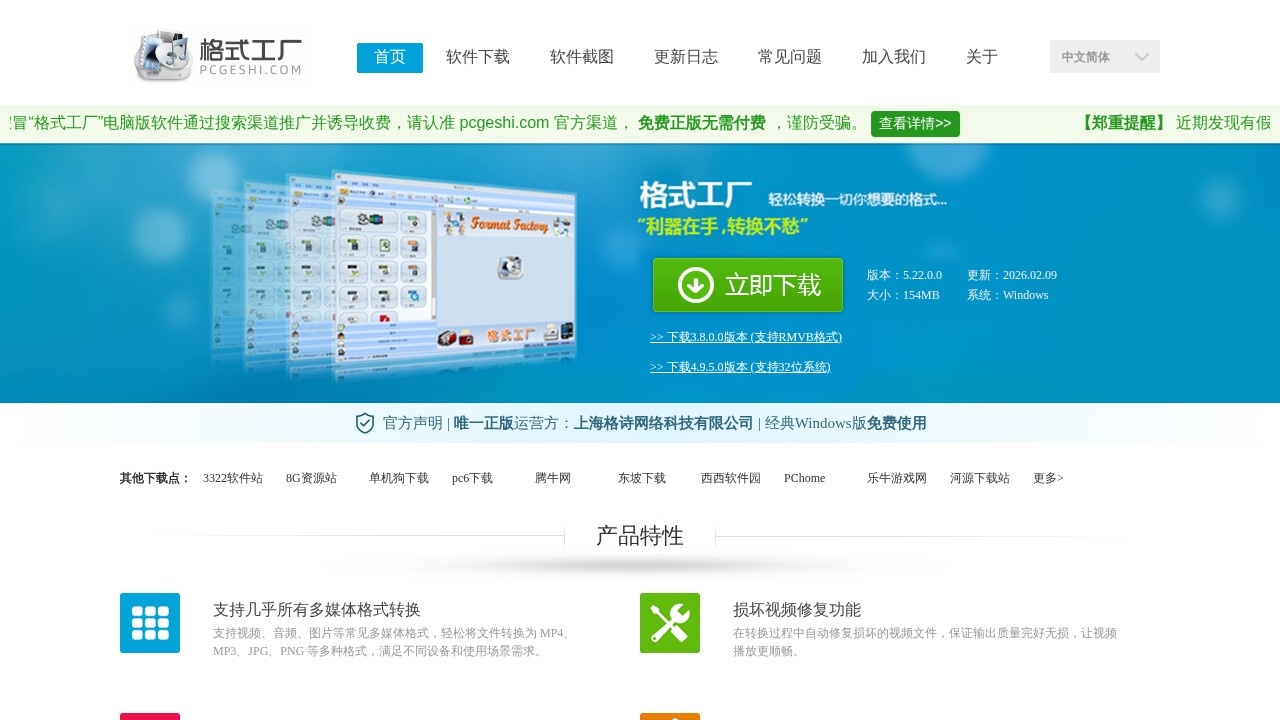Click 支持几乎所有多媒体格式转换 heading

[x=317, y=609]
